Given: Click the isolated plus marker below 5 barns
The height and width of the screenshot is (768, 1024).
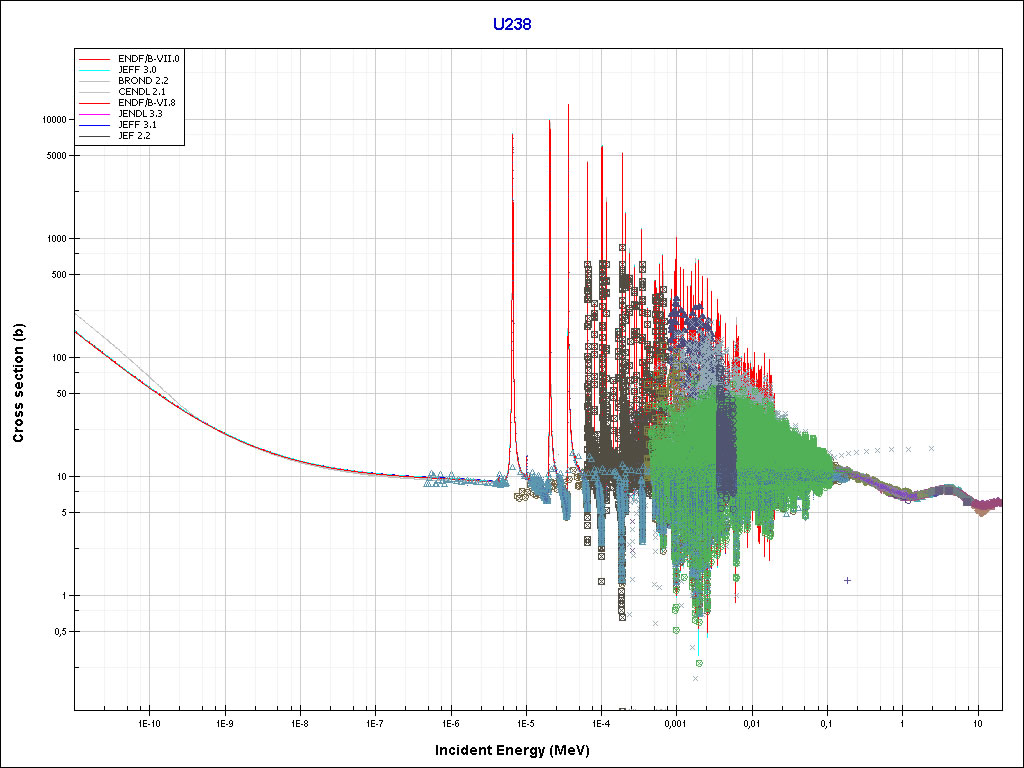Looking at the screenshot, I should point(847,580).
